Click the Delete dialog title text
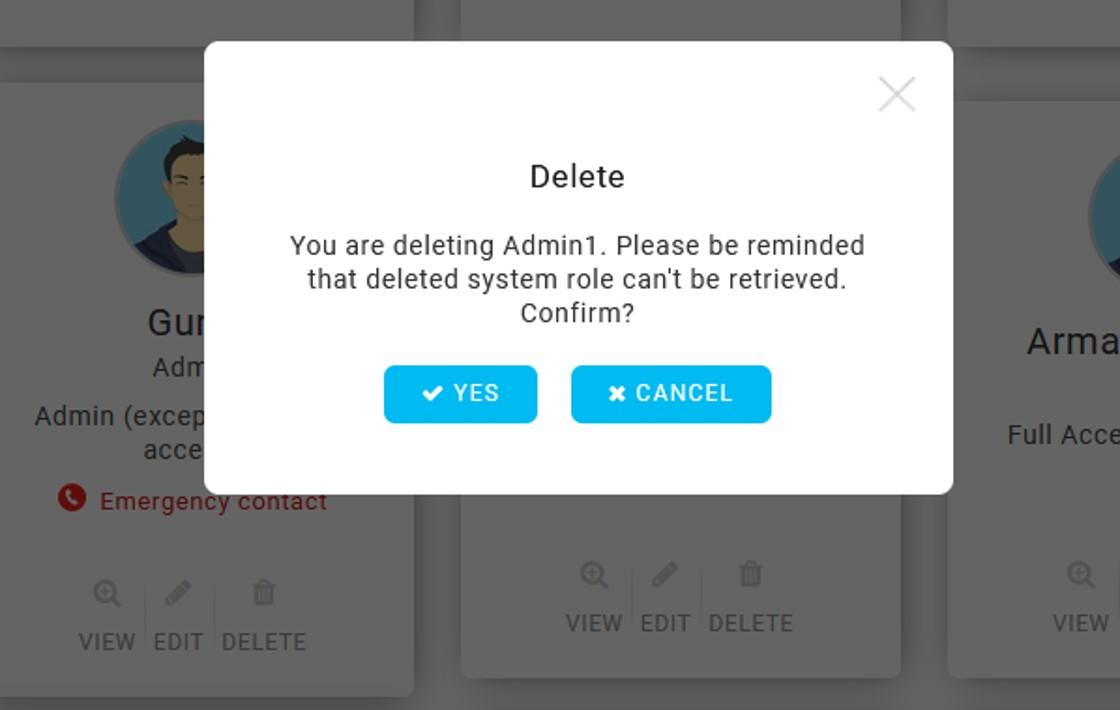Viewport: 1120px width, 710px height. 577,176
